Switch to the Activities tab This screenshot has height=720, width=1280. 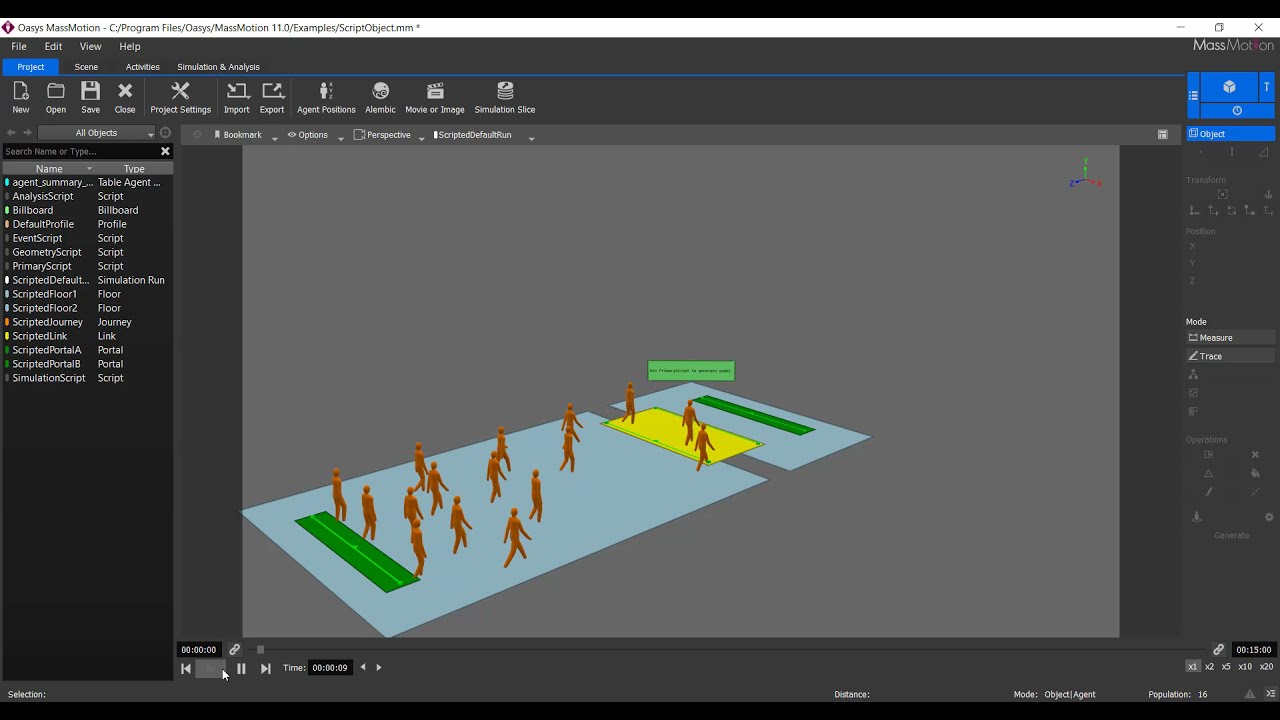click(142, 67)
